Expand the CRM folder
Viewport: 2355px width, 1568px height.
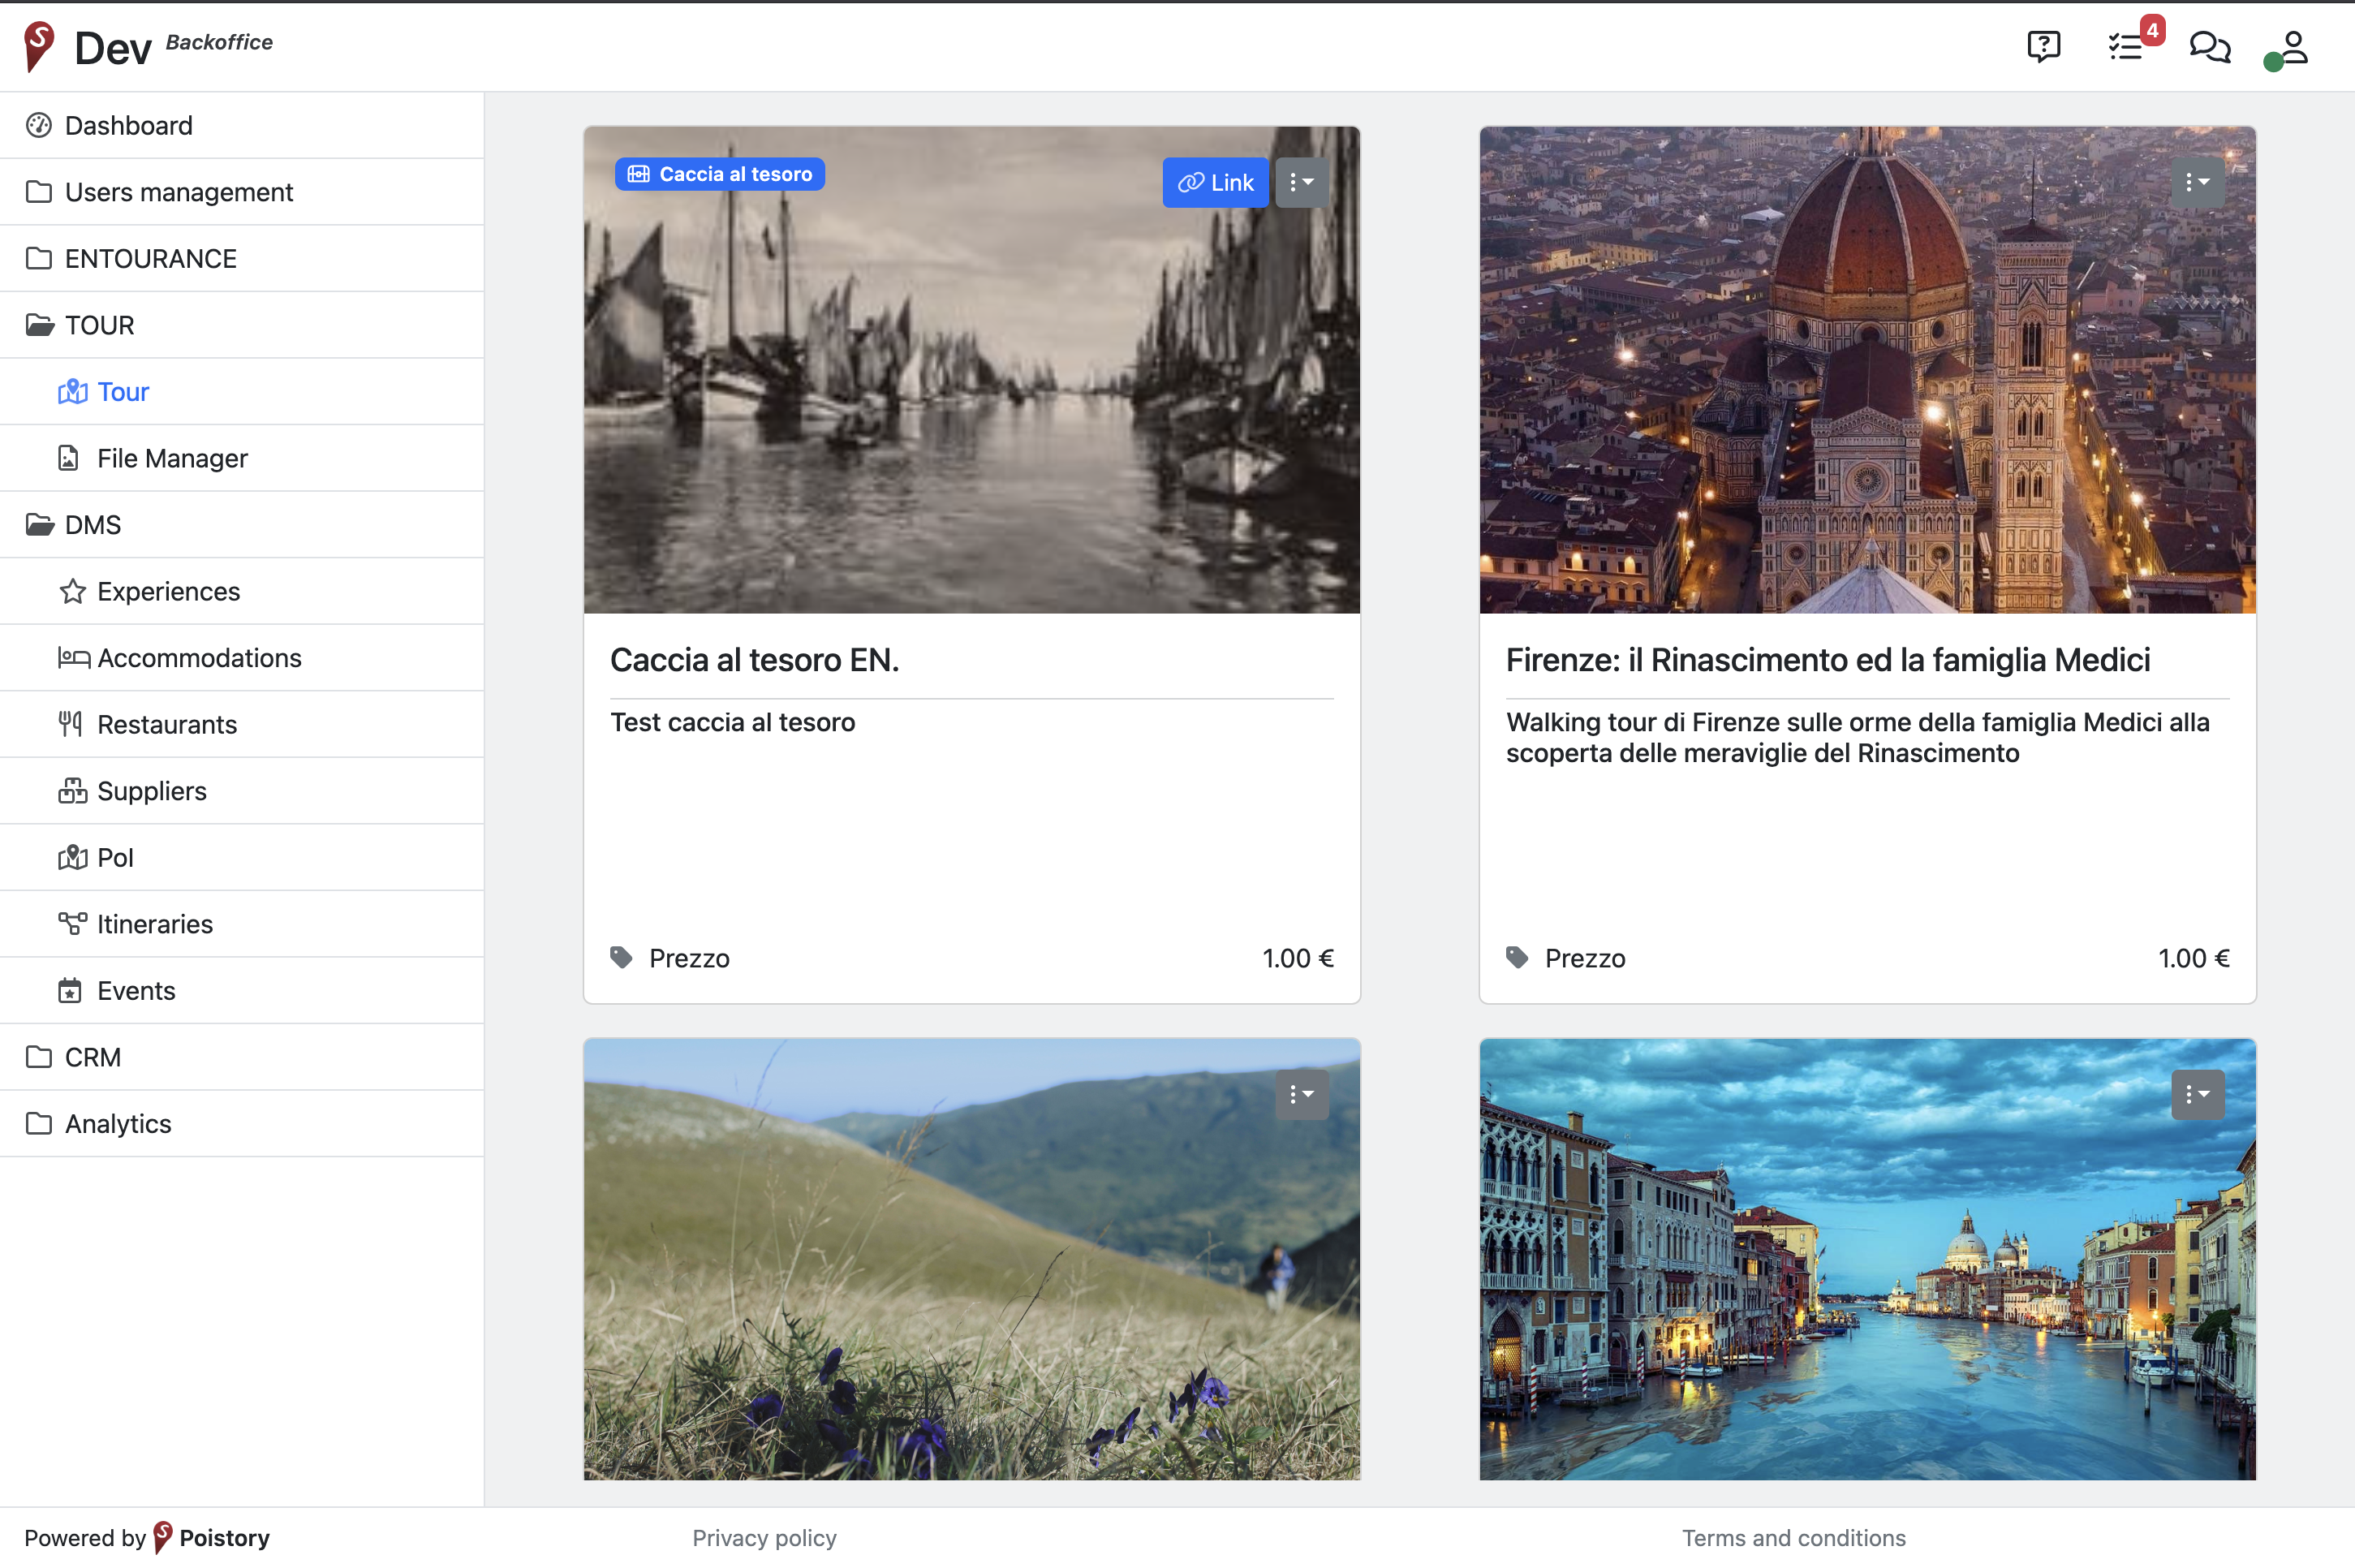[242, 1057]
